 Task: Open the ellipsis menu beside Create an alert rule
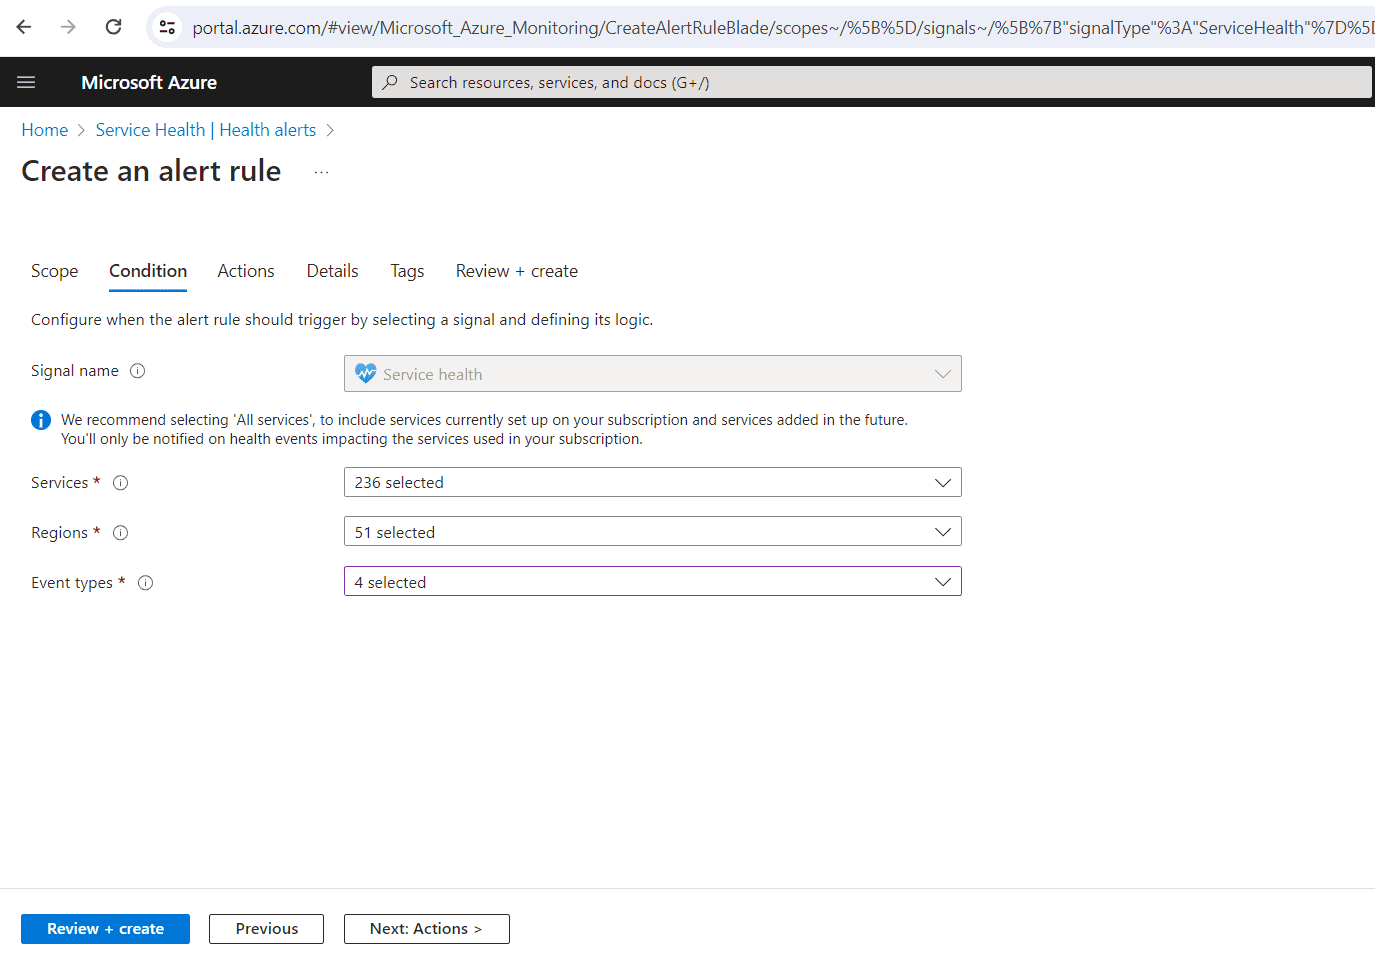pos(321,172)
